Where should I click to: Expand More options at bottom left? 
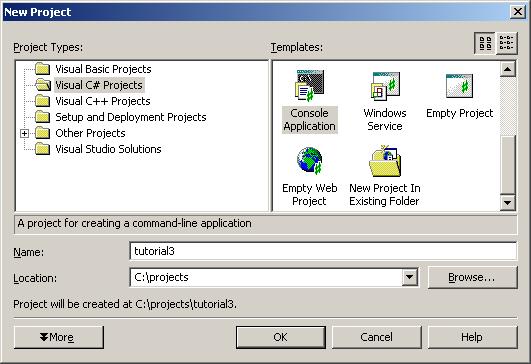pos(59,337)
